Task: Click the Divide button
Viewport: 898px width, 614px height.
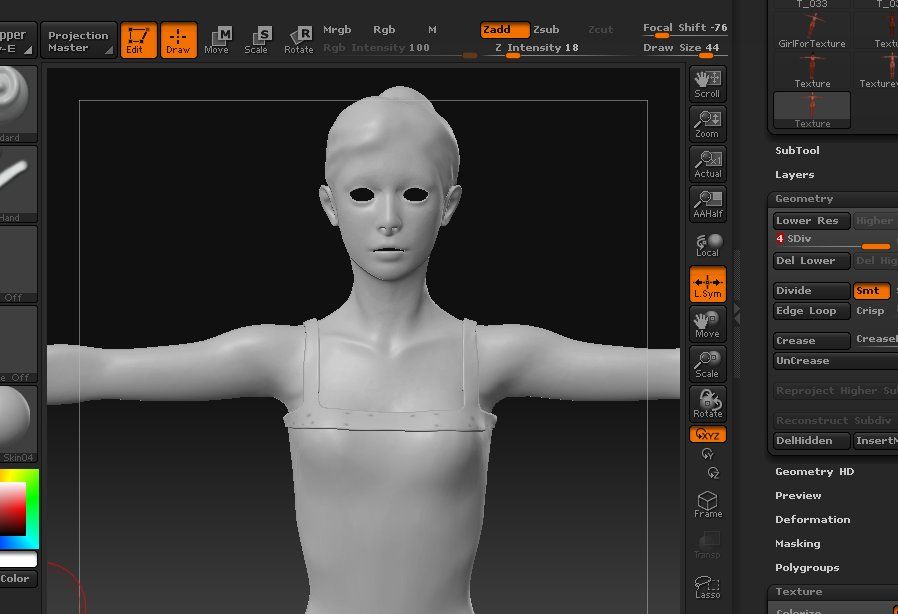Action: point(811,291)
